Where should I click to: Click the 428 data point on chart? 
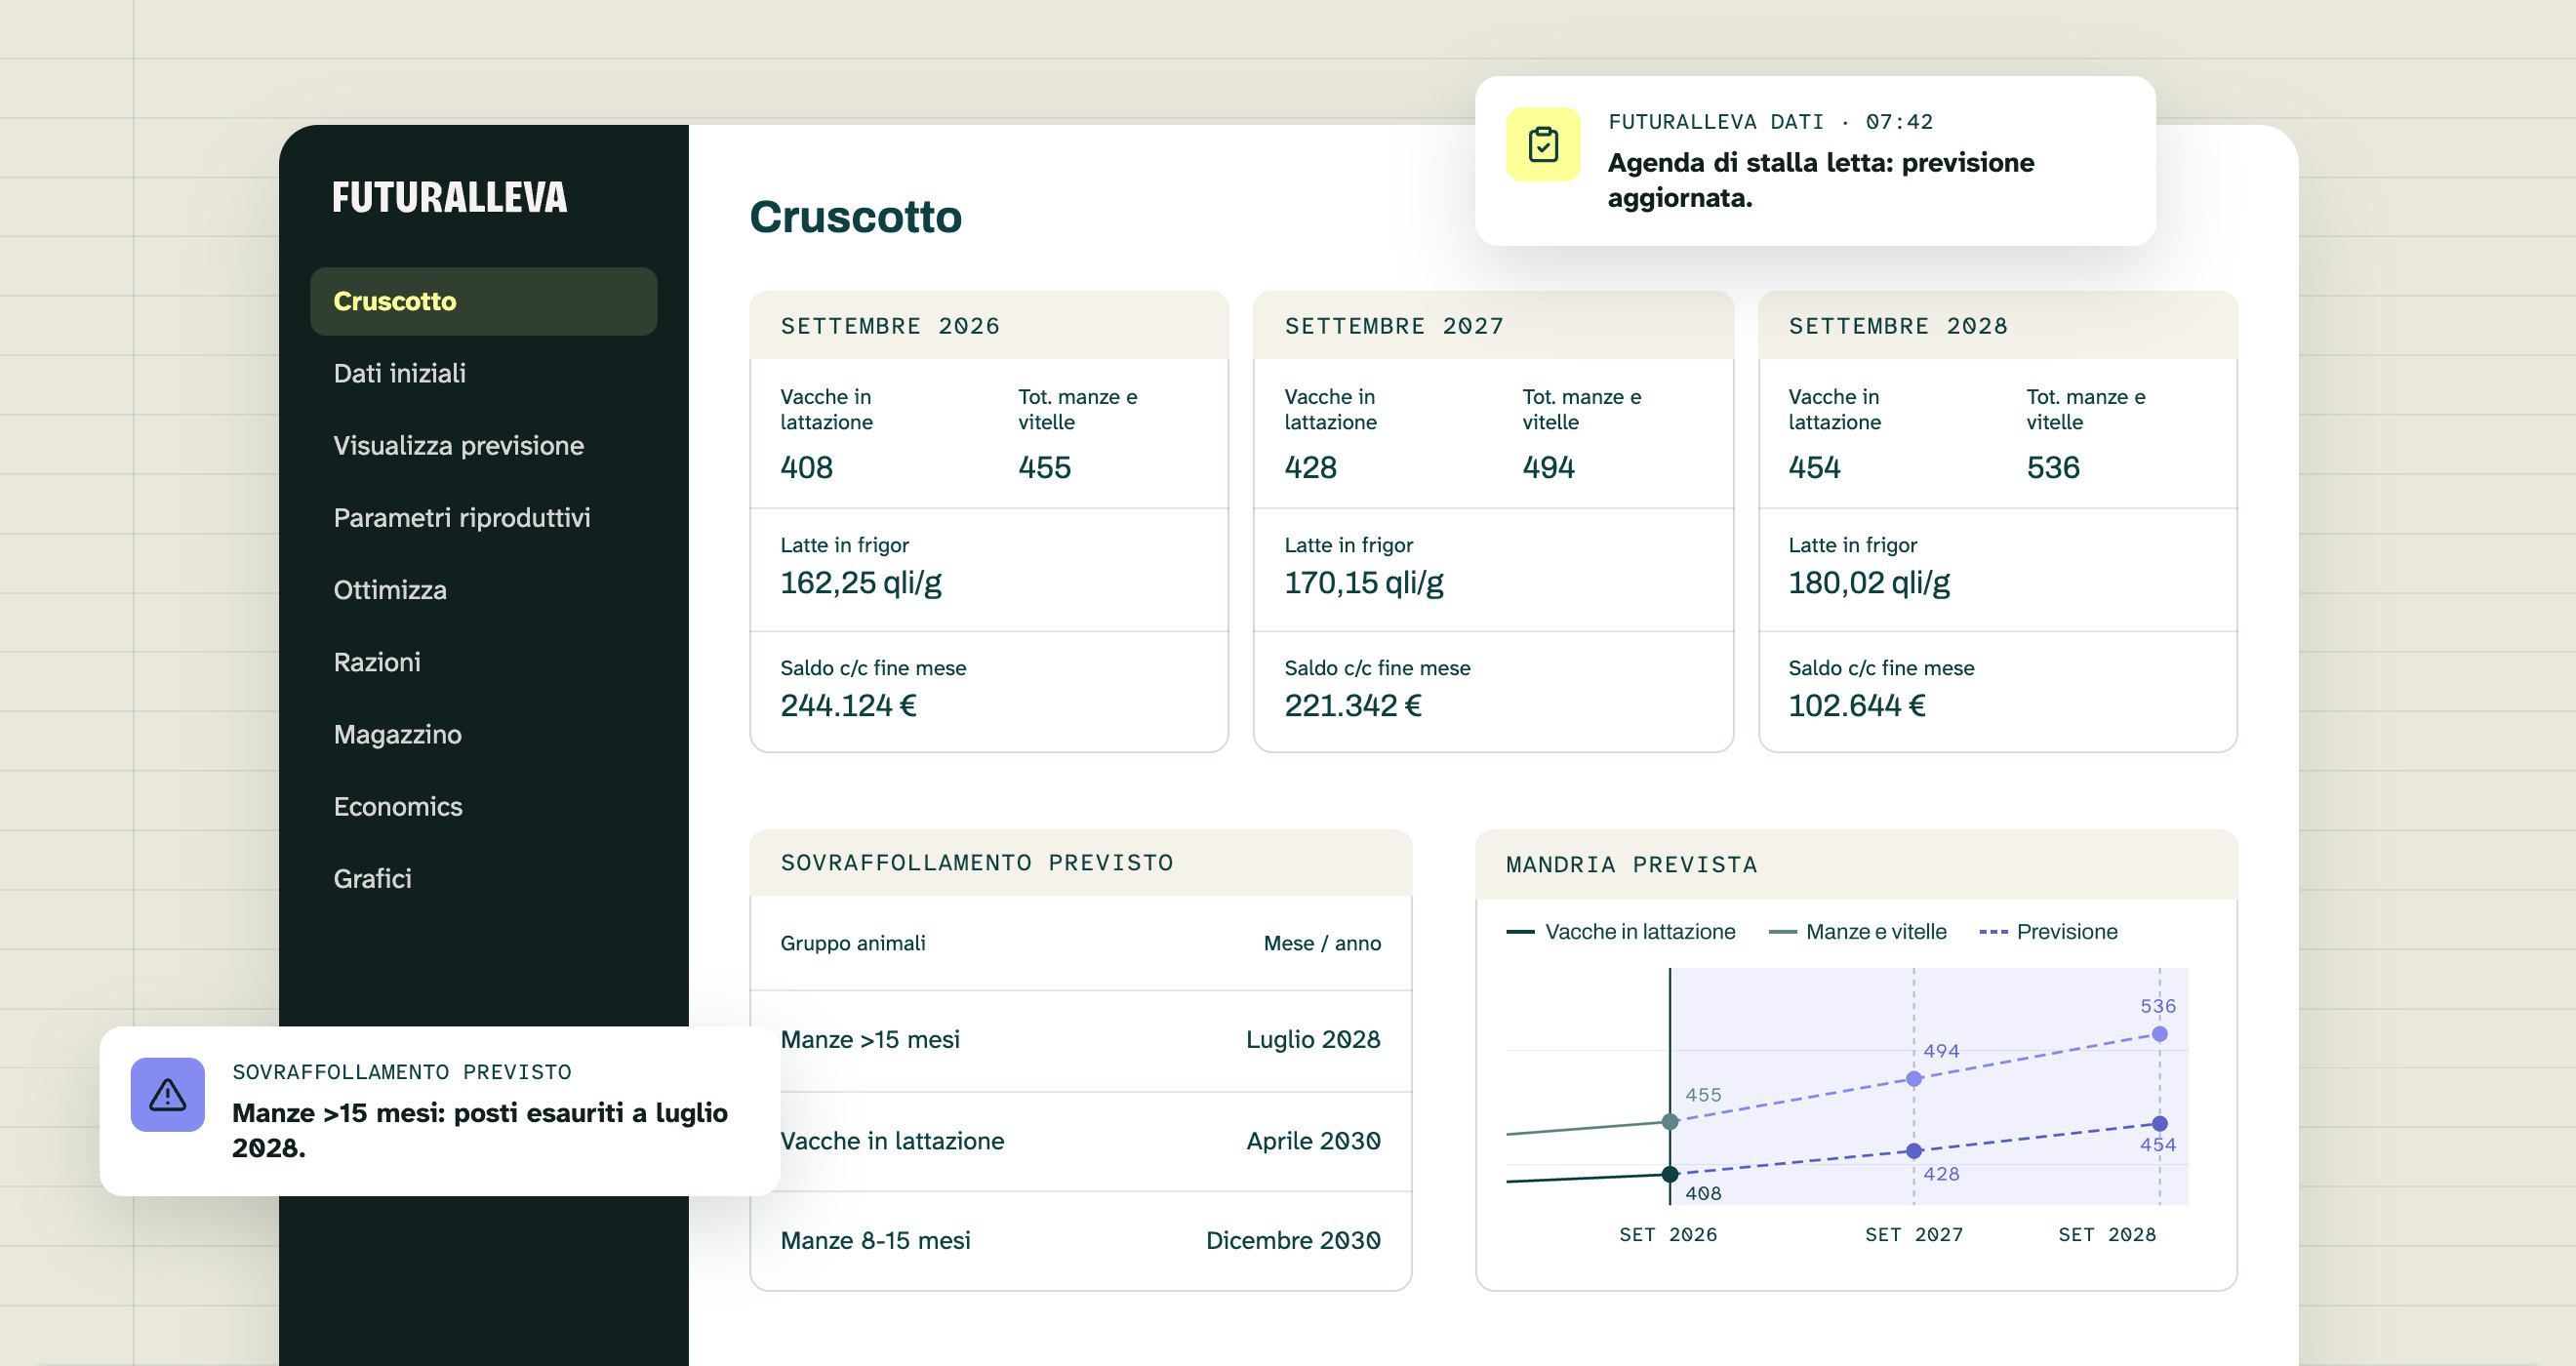click(1914, 1151)
